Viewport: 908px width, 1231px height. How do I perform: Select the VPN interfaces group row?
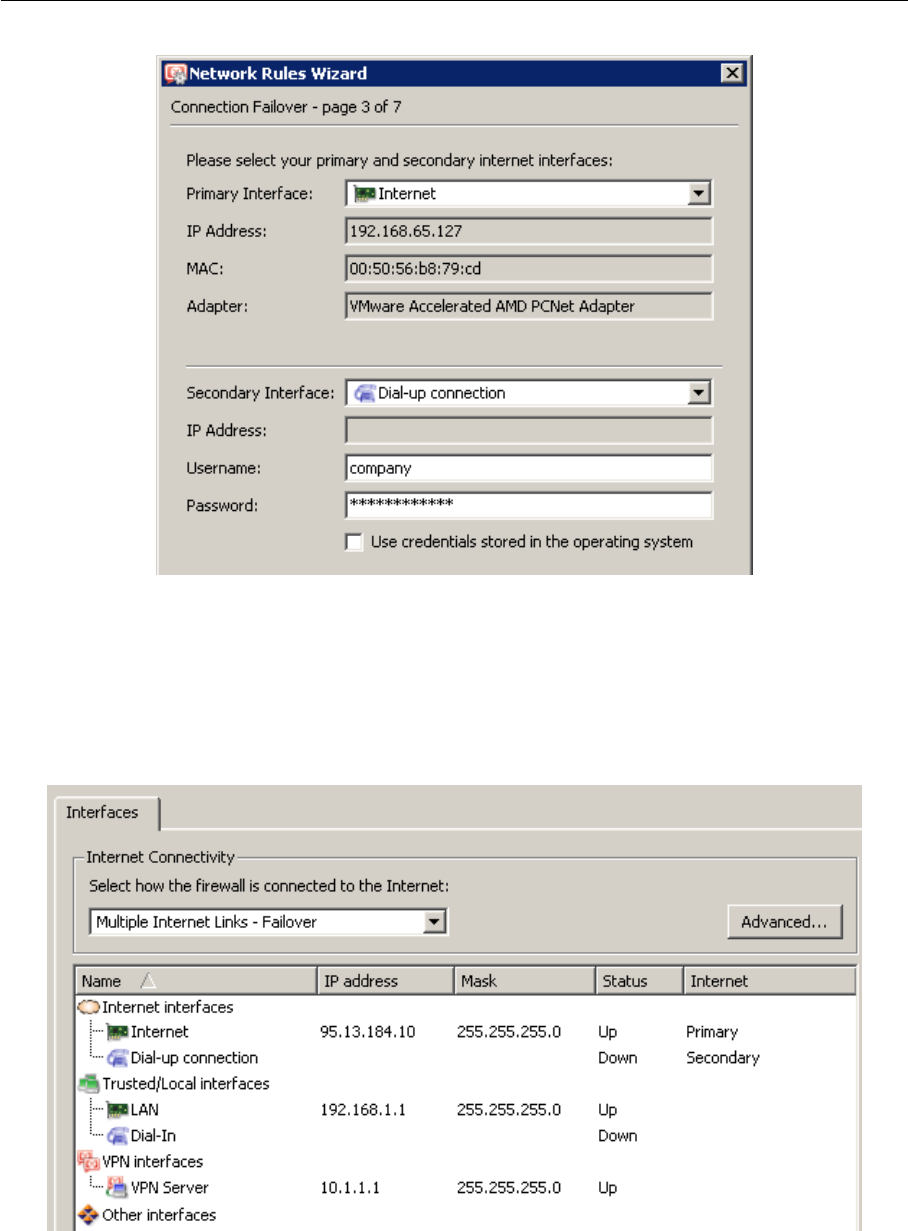tap(465, 1162)
